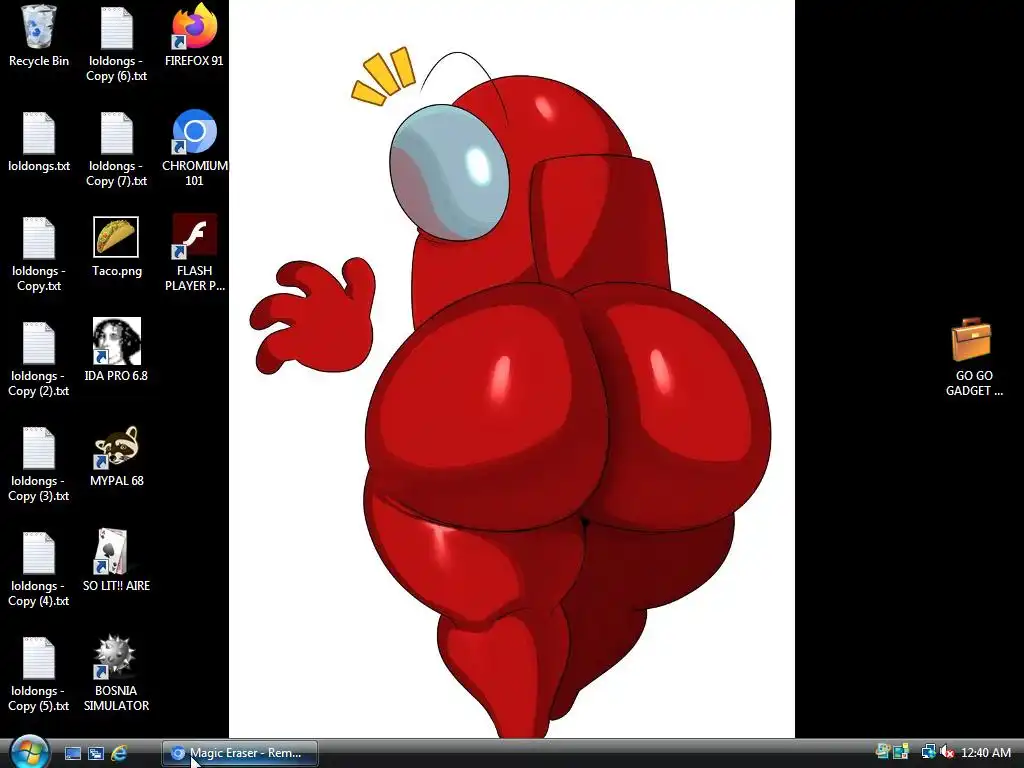The width and height of the screenshot is (1024, 768).
Task: Select the loldongs - Copy.txt file
Action: (x=39, y=254)
